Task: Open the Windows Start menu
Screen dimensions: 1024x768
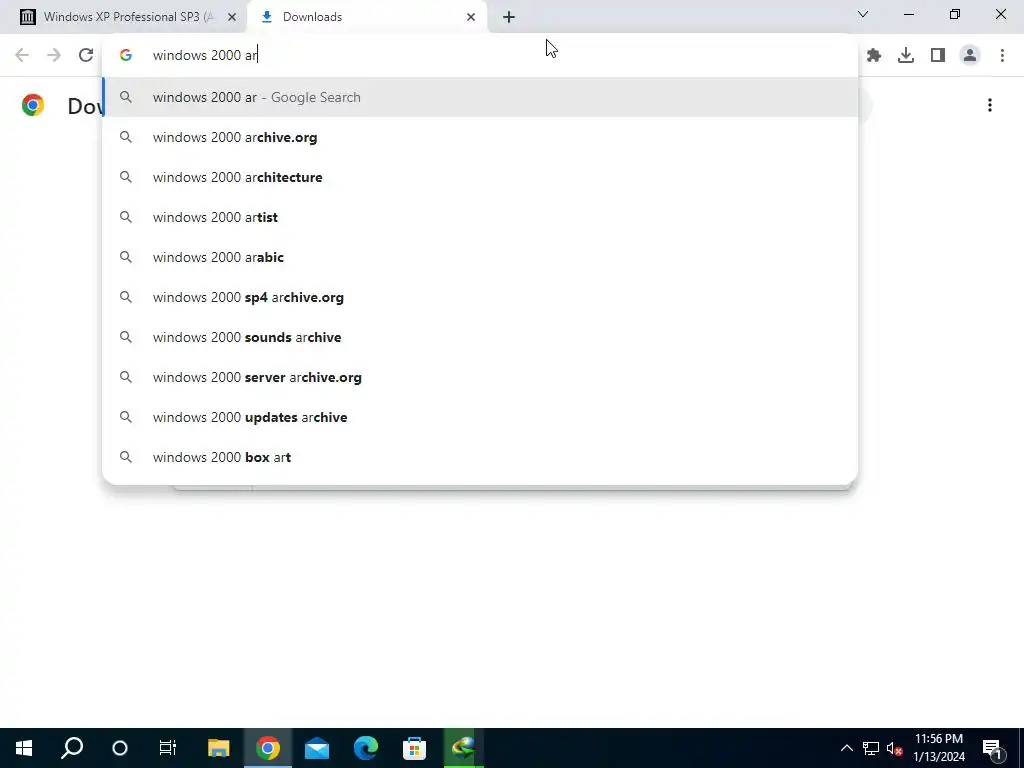Action: (24, 748)
